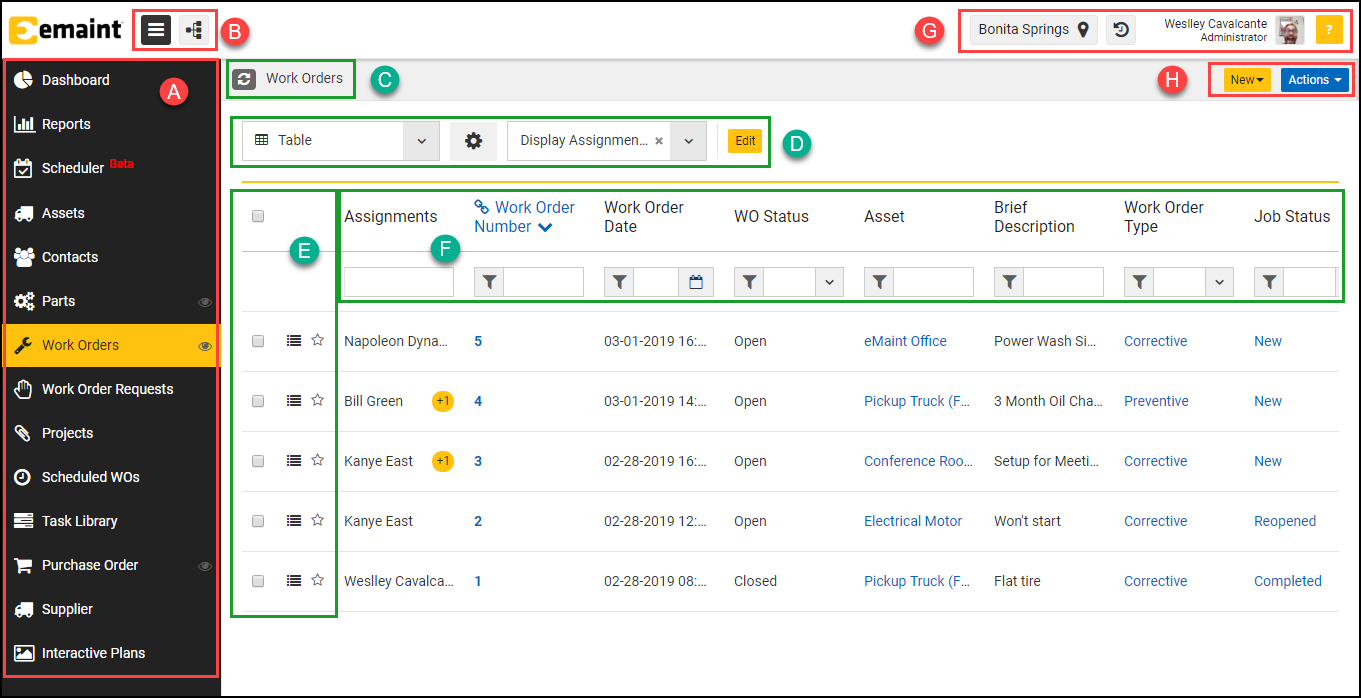This screenshot has width=1361, height=698.
Task: Select the workflow sitemap view icon
Action: tap(194, 29)
